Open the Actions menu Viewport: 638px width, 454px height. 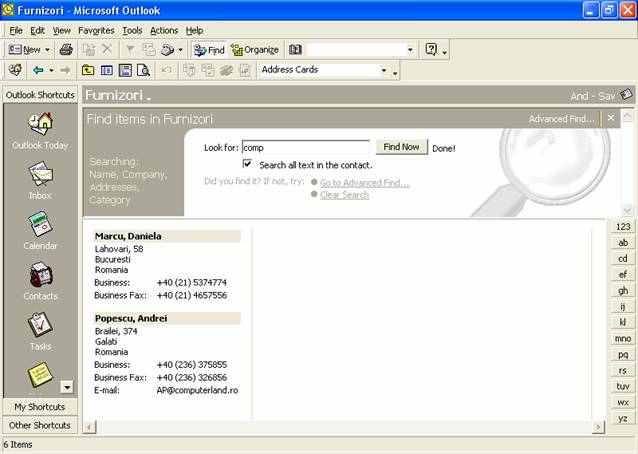click(164, 31)
